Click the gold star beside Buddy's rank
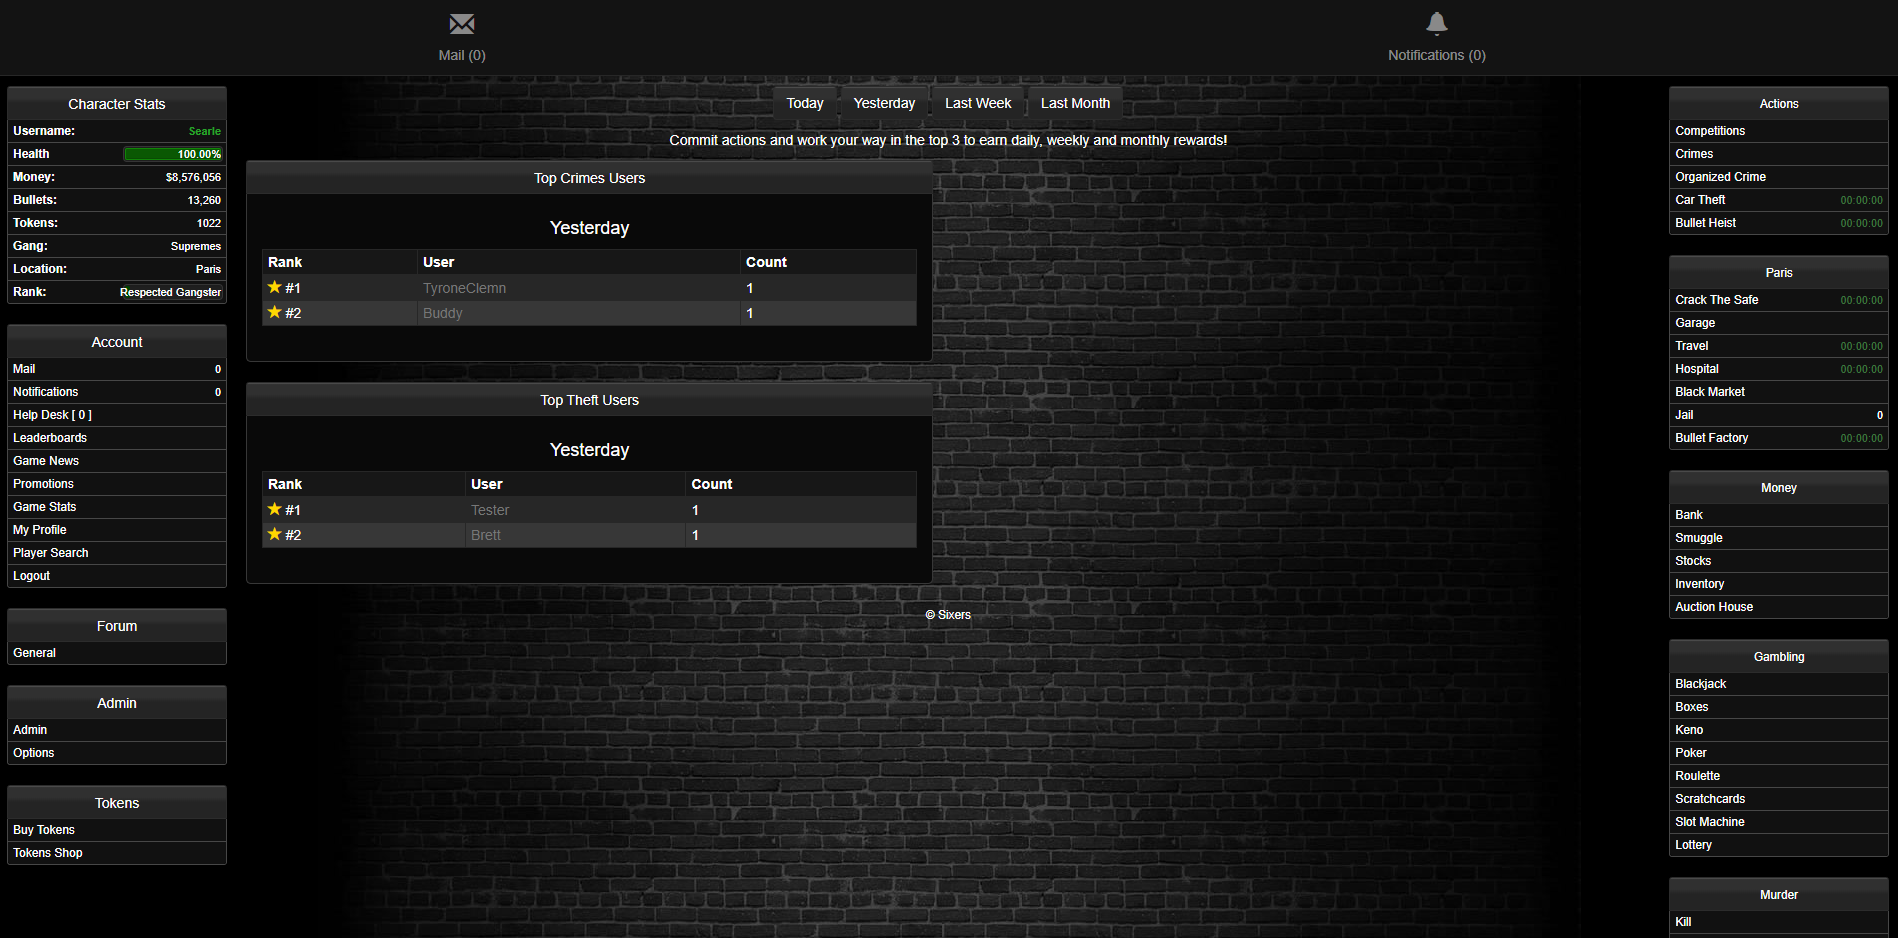 pyautogui.click(x=275, y=312)
